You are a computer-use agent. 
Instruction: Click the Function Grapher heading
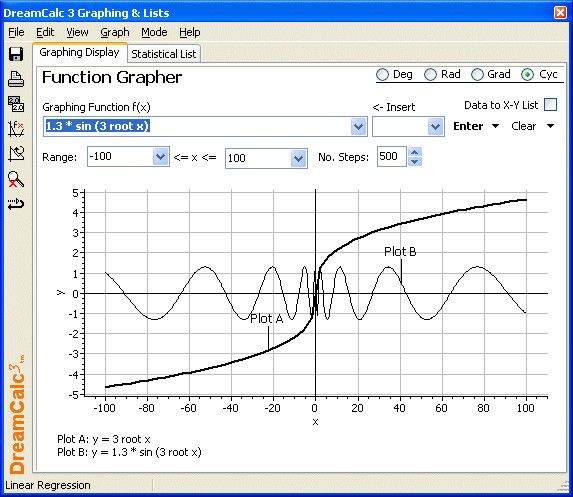[112, 77]
